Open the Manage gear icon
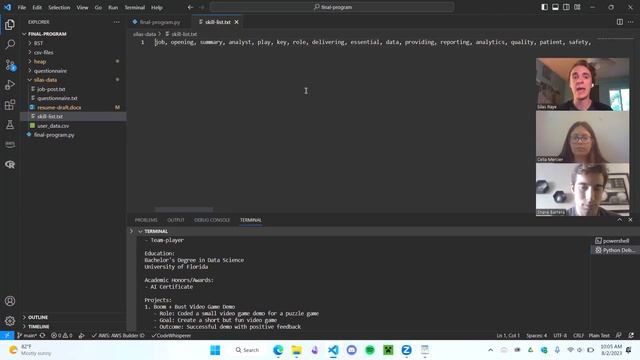The width and height of the screenshot is (640, 360). tap(10, 321)
